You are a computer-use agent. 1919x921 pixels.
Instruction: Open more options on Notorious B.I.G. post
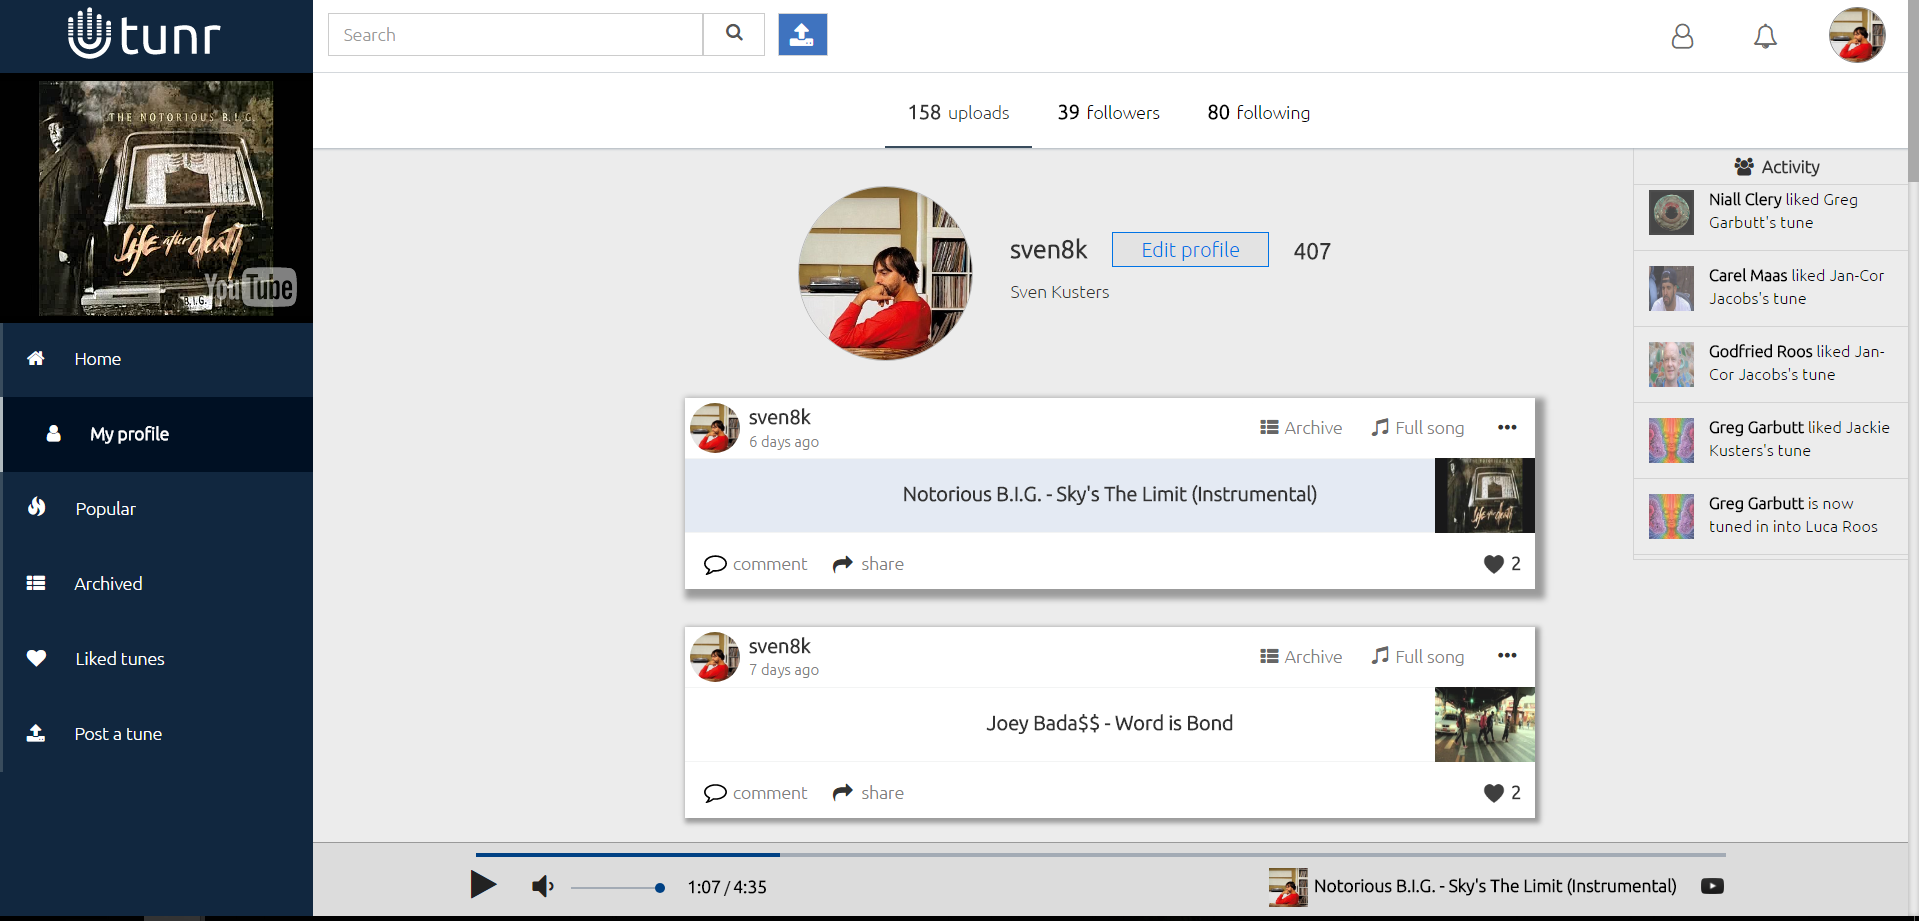[x=1507, y=428]
